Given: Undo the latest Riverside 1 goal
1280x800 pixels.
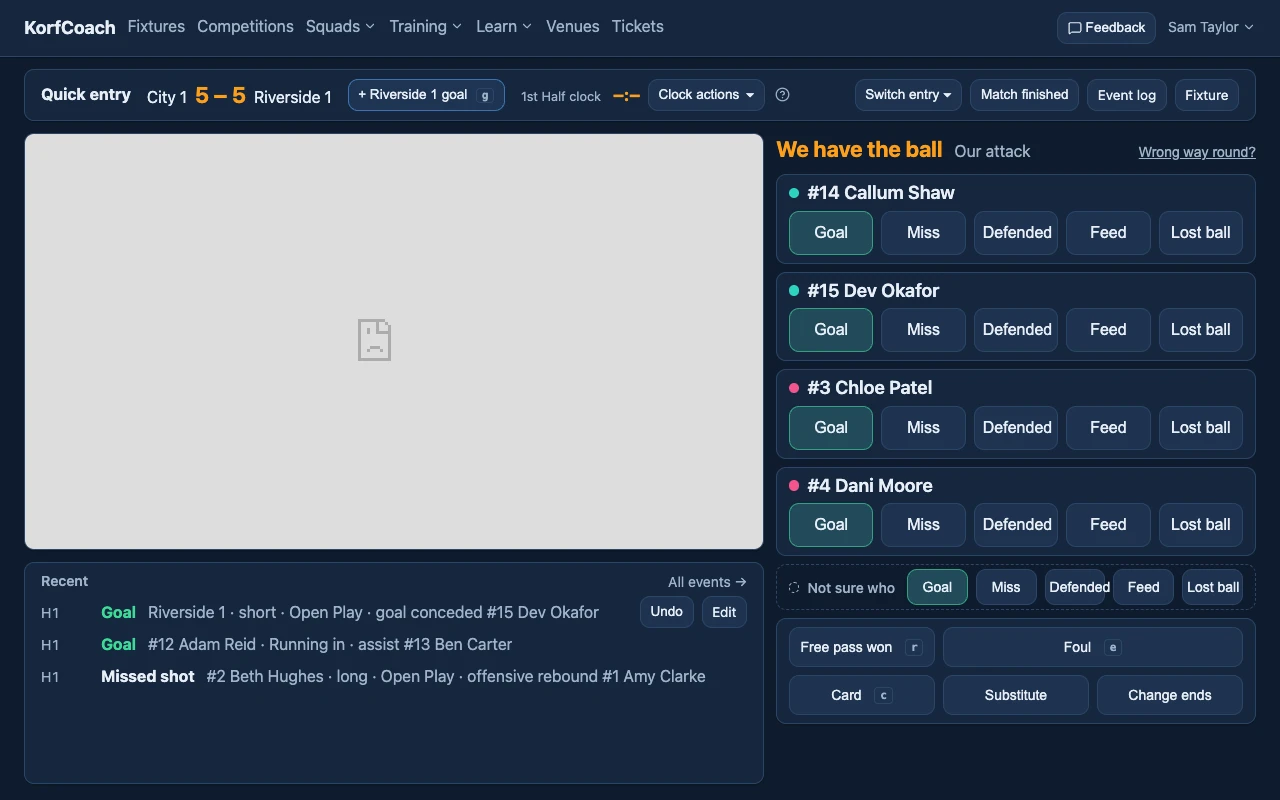Looking at the screenshot, I should click(667, 612).
